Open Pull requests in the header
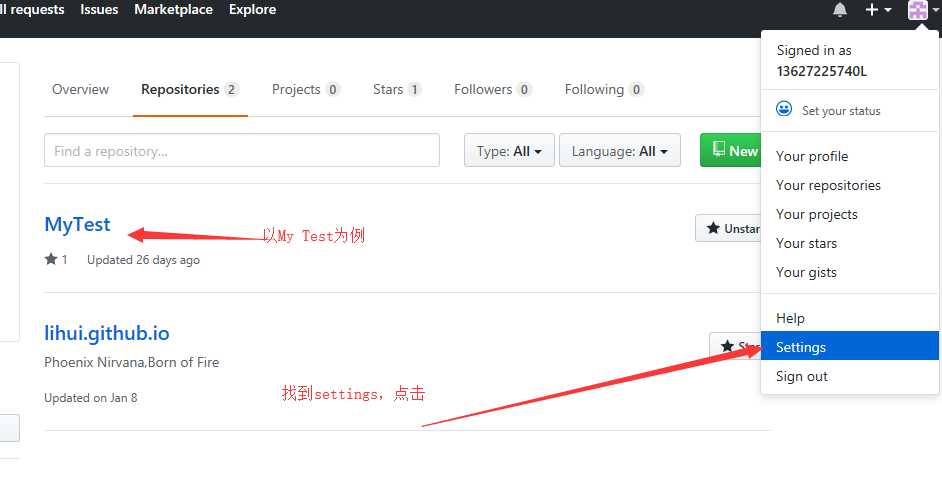Image resolution: width=942 pixels, height=485 pixels. coord(32,10)
